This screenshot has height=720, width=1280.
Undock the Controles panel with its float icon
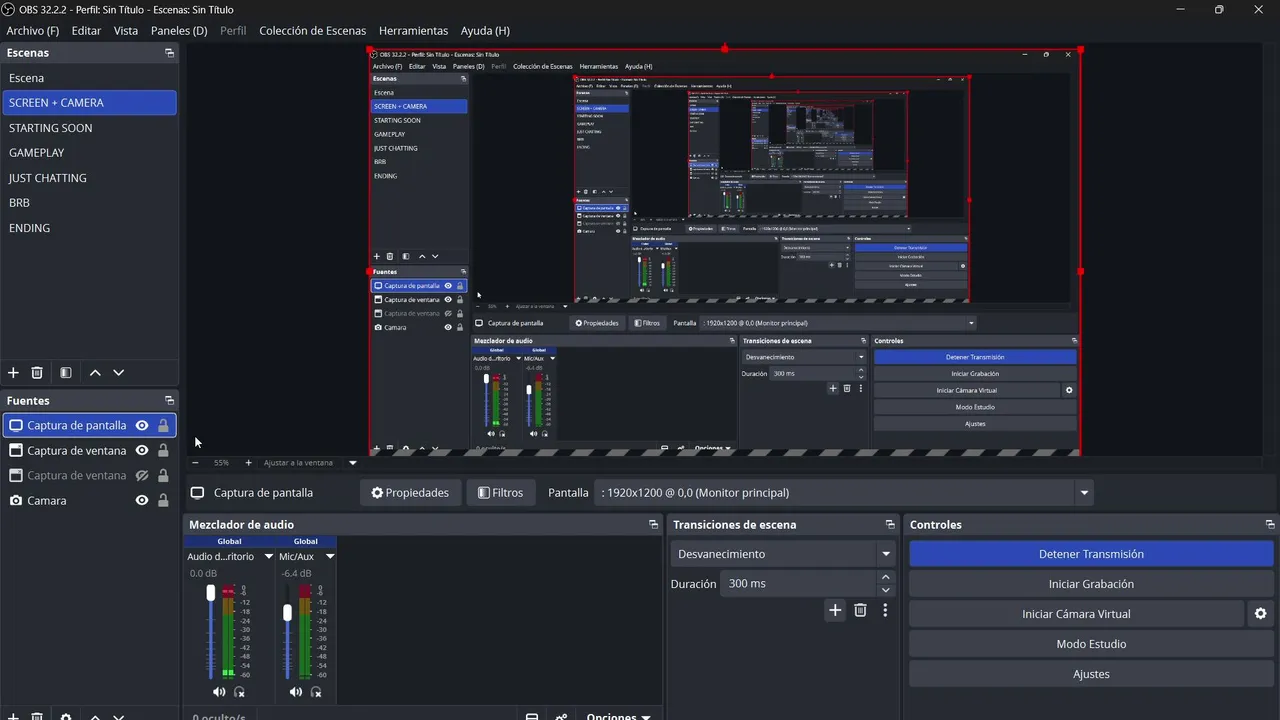click(x=1270, y=525)
